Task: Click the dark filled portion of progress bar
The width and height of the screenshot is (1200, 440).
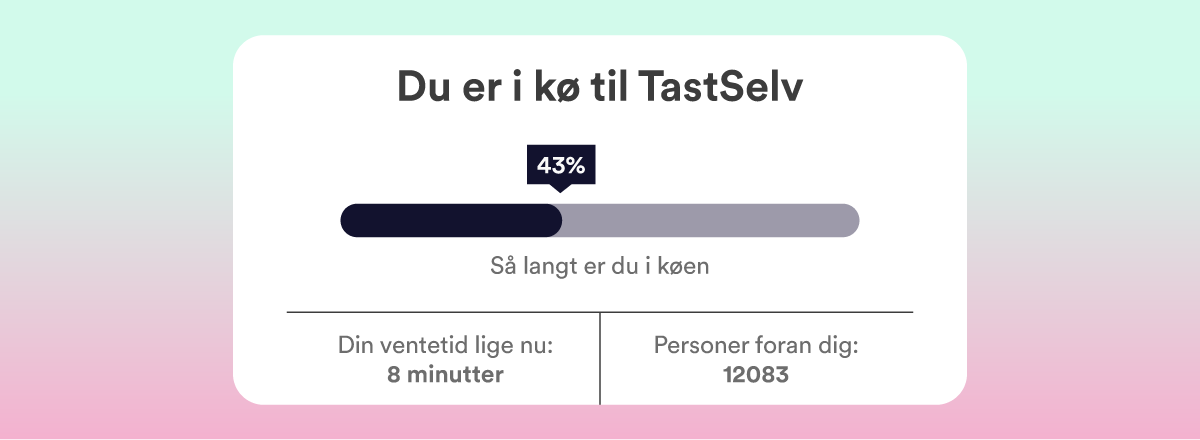Action: [451, 220]
